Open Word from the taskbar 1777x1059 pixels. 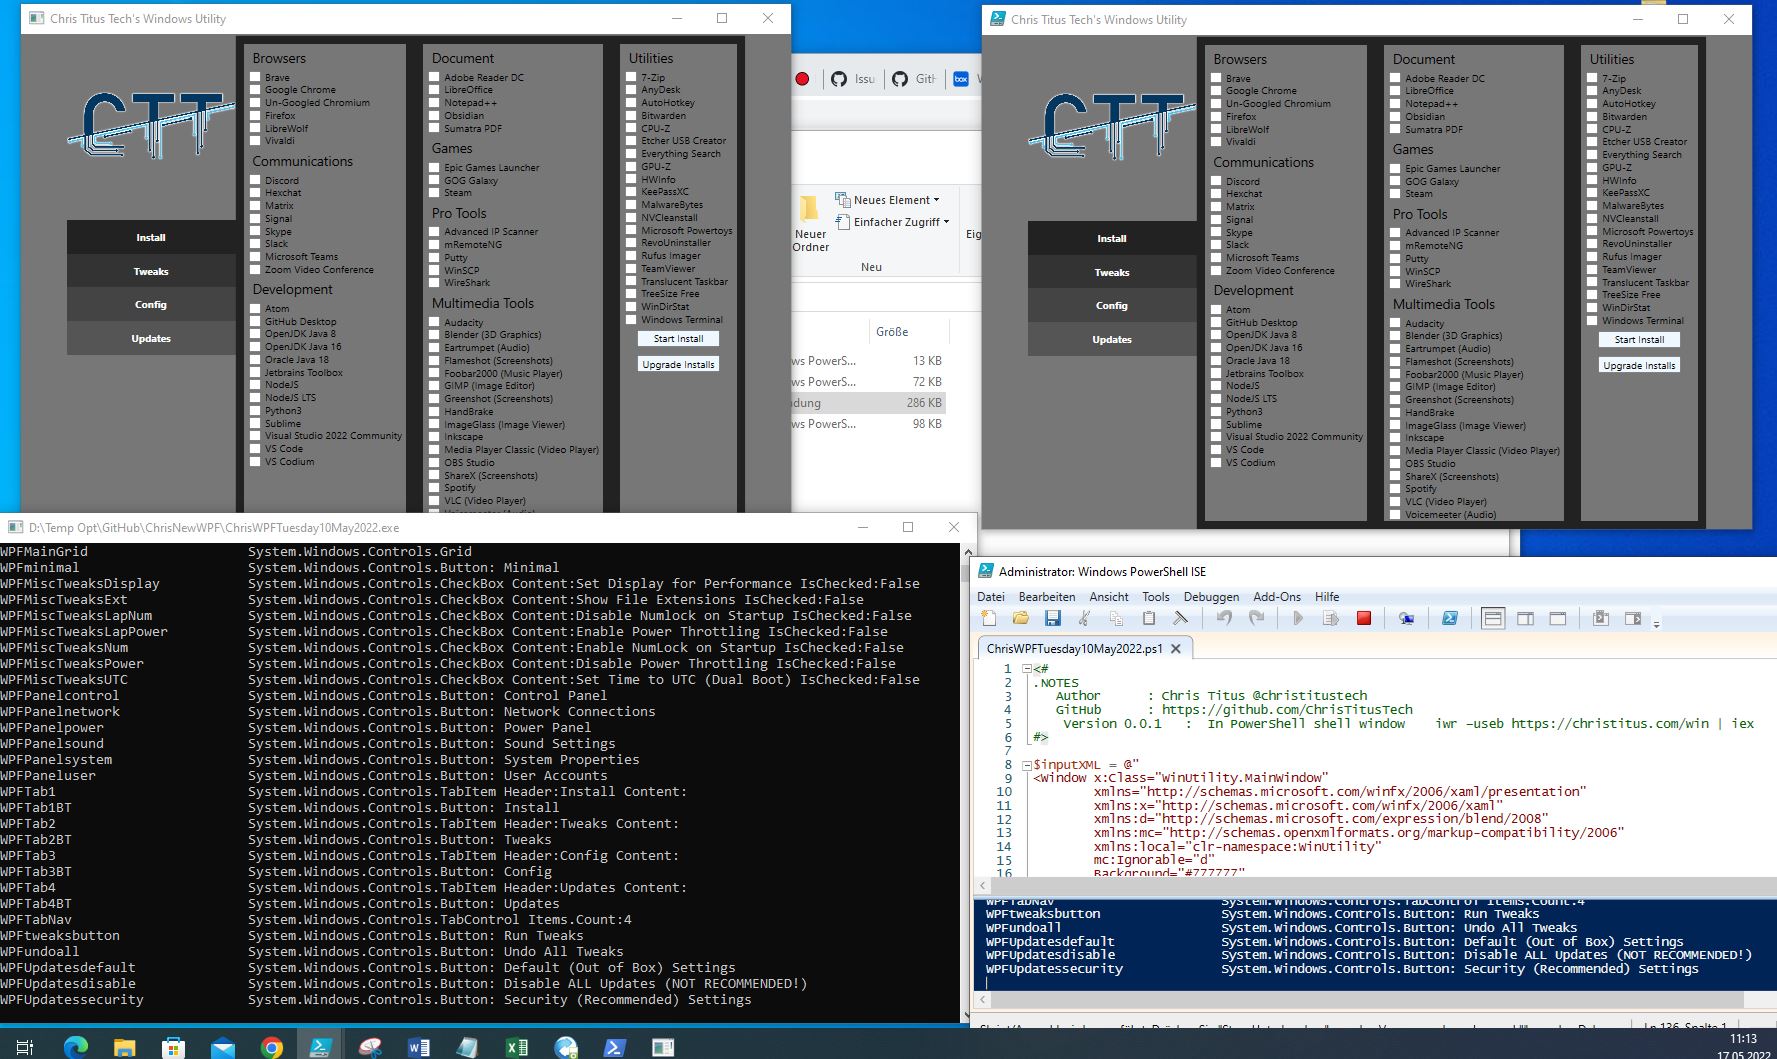pos(418,1047)
